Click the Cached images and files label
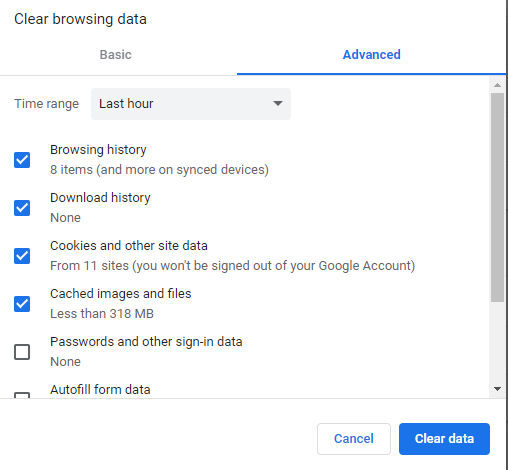The height and width of the screenshot is (470, 508). pos(121,294)
